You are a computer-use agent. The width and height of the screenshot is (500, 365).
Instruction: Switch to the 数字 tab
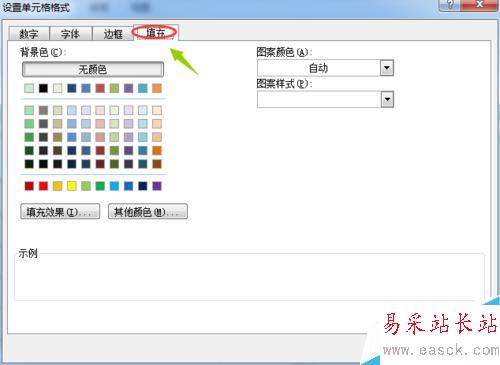[29, 34]
